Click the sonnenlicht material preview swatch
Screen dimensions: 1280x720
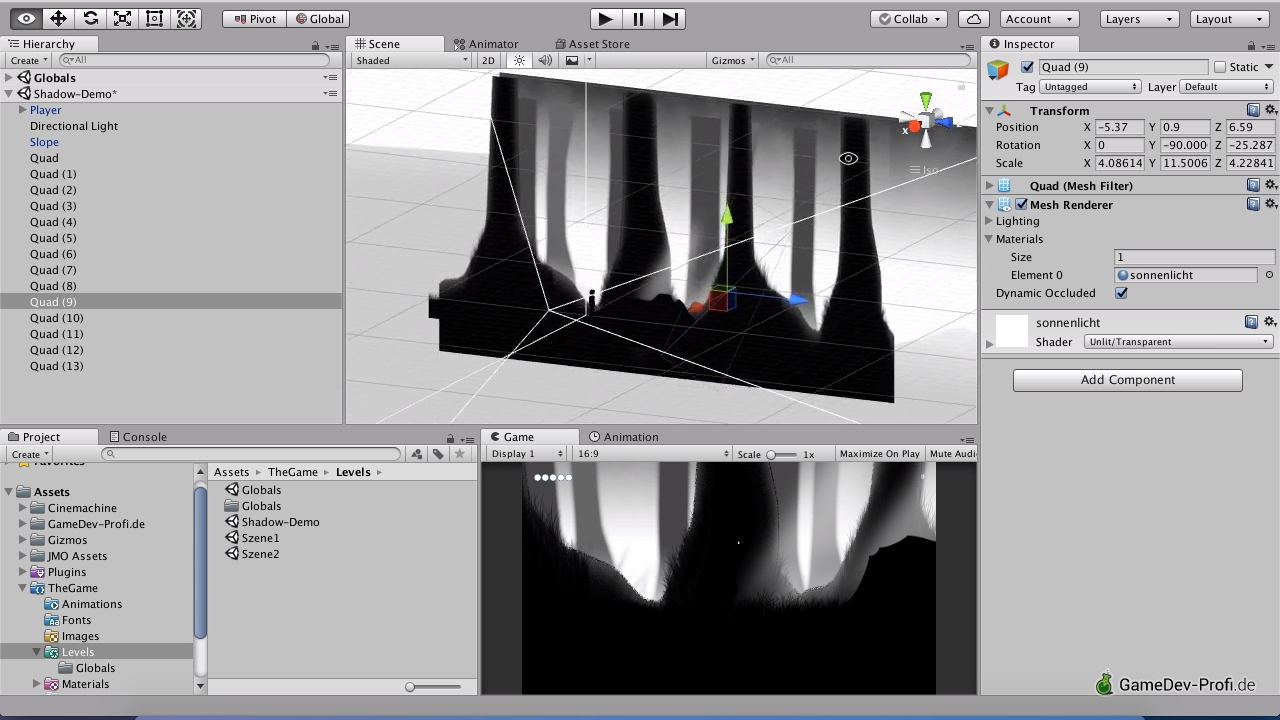pos(1012,332)
